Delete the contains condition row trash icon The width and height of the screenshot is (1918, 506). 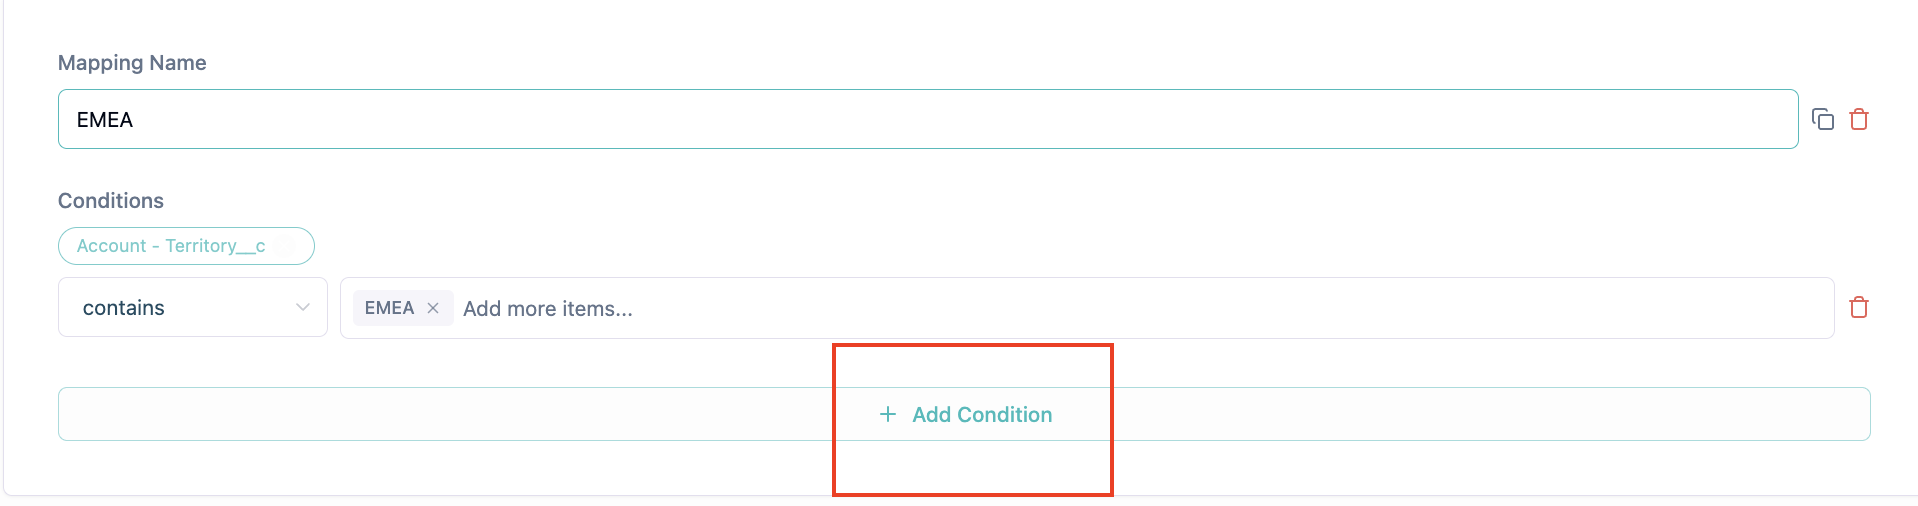tap(1859, 307)
